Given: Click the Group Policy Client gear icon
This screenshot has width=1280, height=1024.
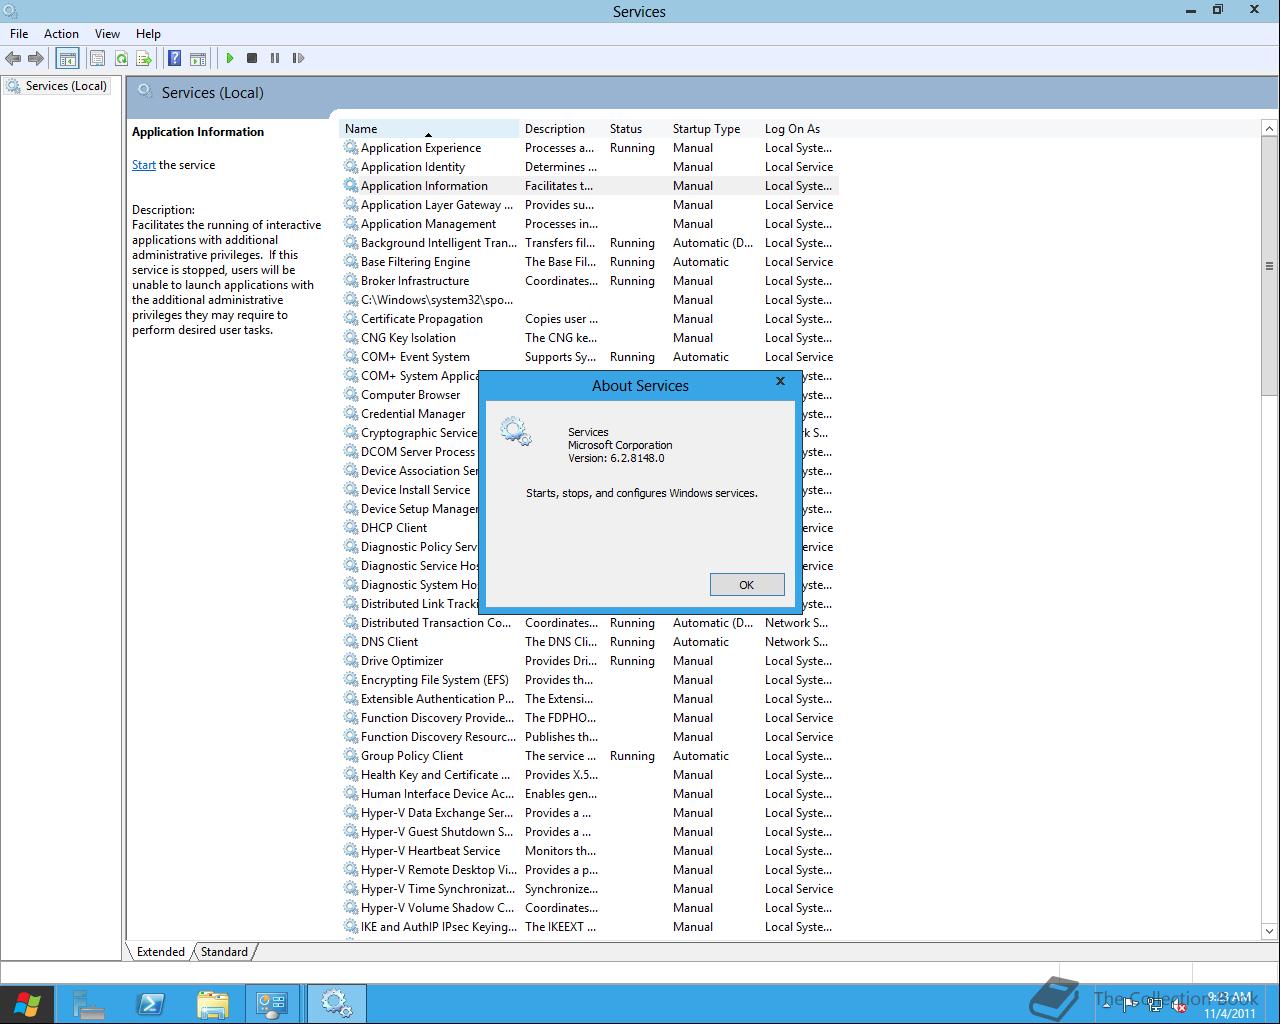Looking at the screenshot, I should [x=351, y=756].
